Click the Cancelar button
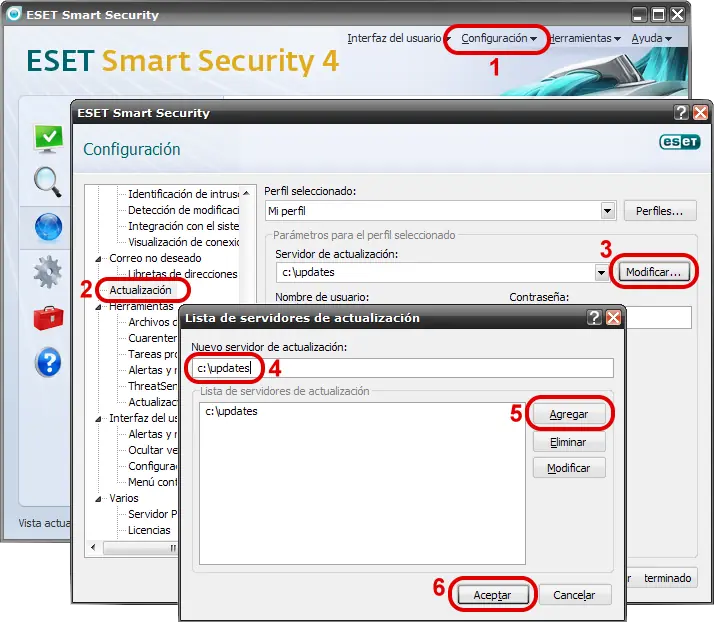The width and height of the screenshot is (714, 622). [x=575, y=595]
